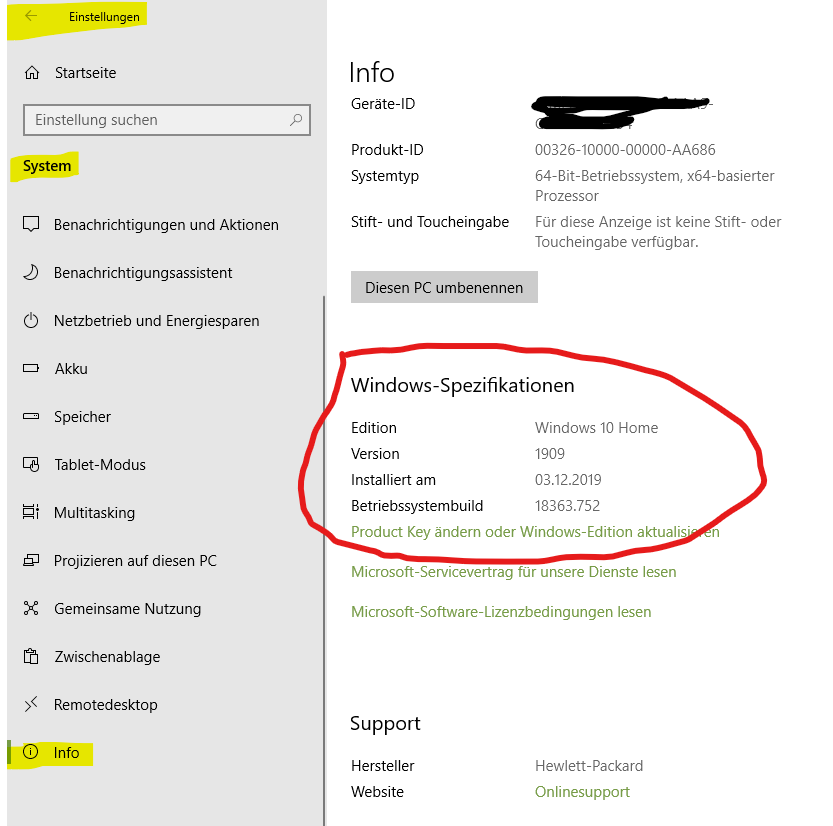The height and width of the screenshot is (826, 833).
Task: Click the 64-Bit-Betriebssystem system type value
Action: [x=654, y=186]
